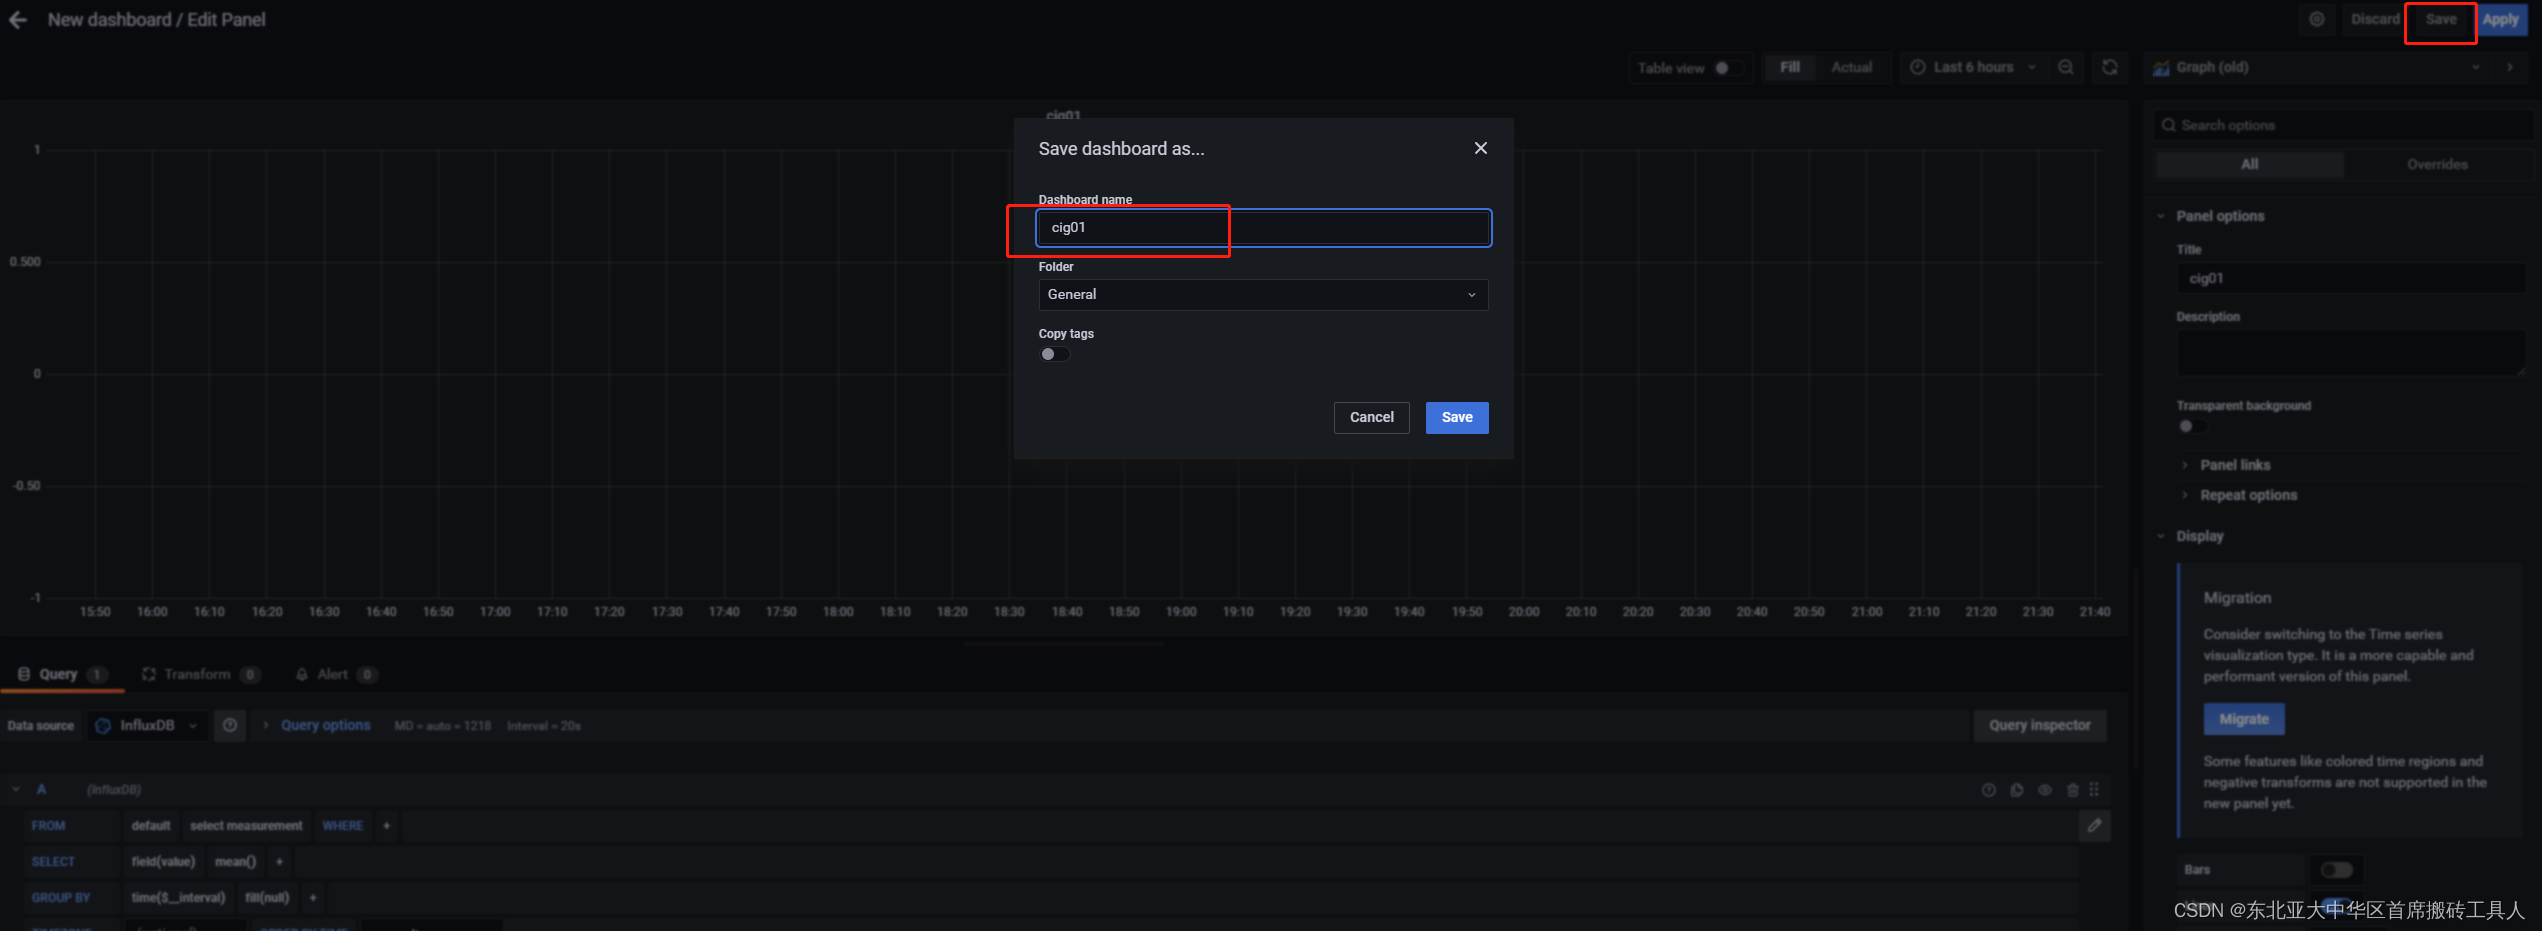Open dashboard settings gear icon
This screenshot has height=931, width=2542.
point(2316,19)
